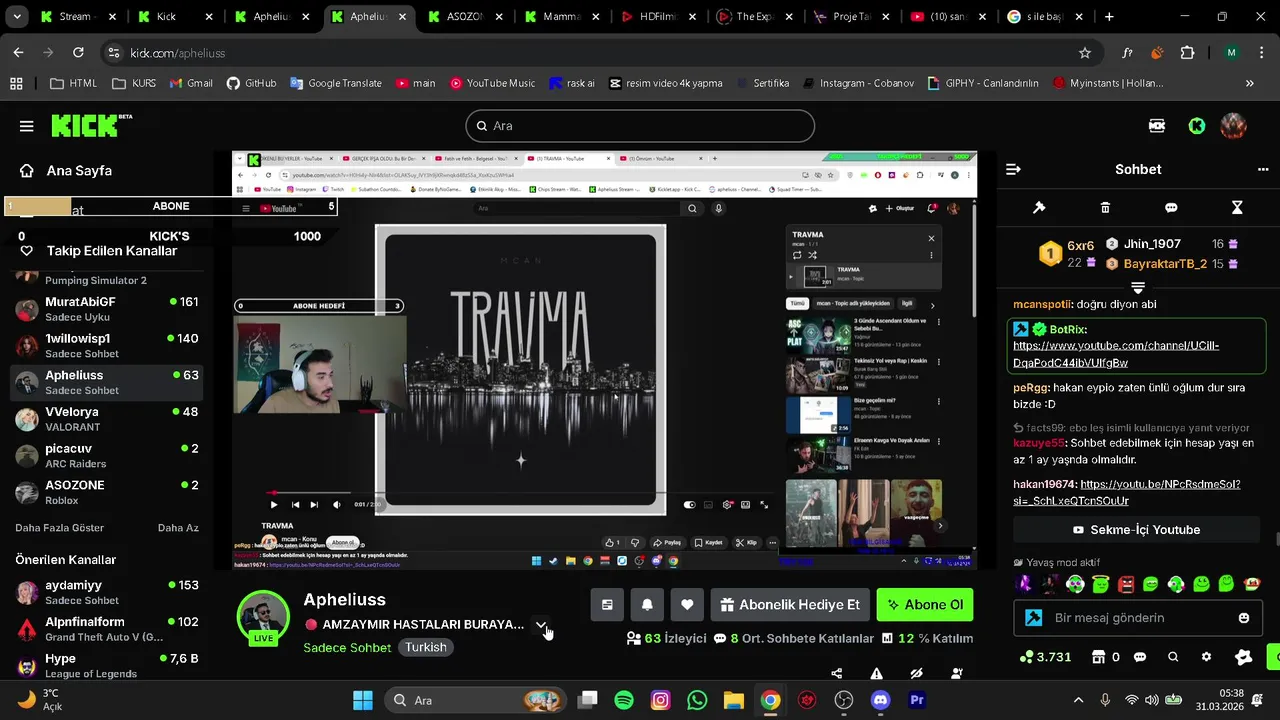Toggle follow heart for Apheliuss
Image resolution: width=1280 pixels, height=720 pixels.
pos(687,605)
